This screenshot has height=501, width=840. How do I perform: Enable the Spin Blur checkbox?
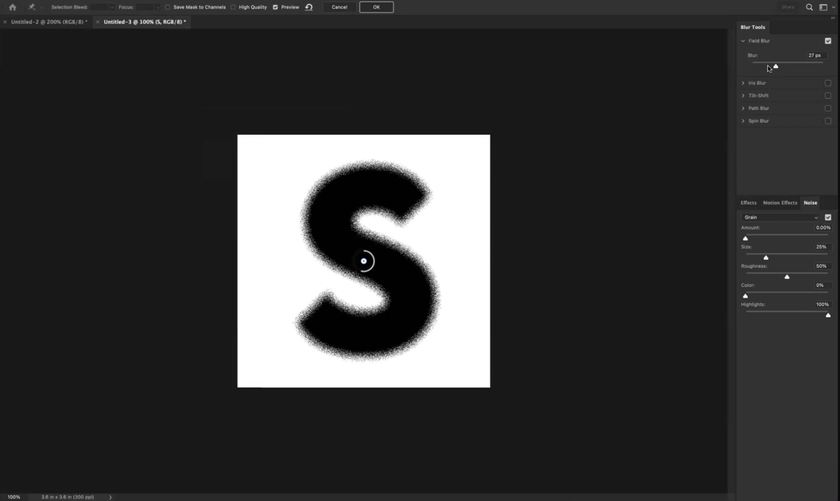[x=828, y=121]
